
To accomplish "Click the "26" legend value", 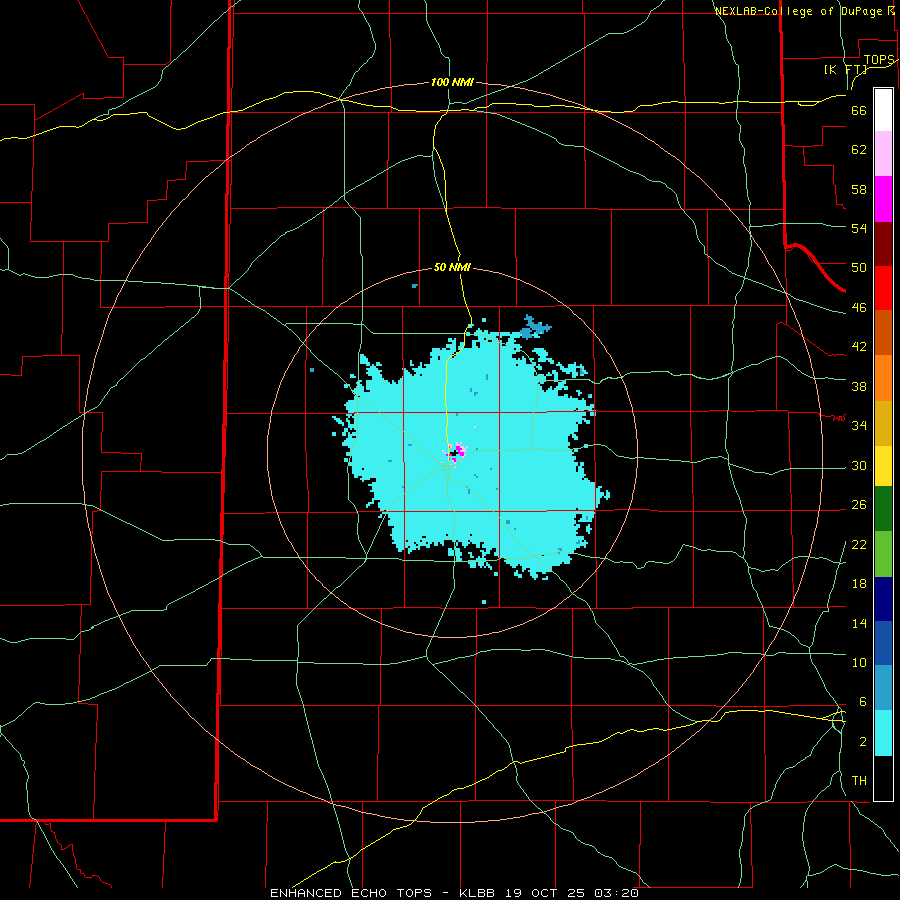I will (x=859, y=505).
